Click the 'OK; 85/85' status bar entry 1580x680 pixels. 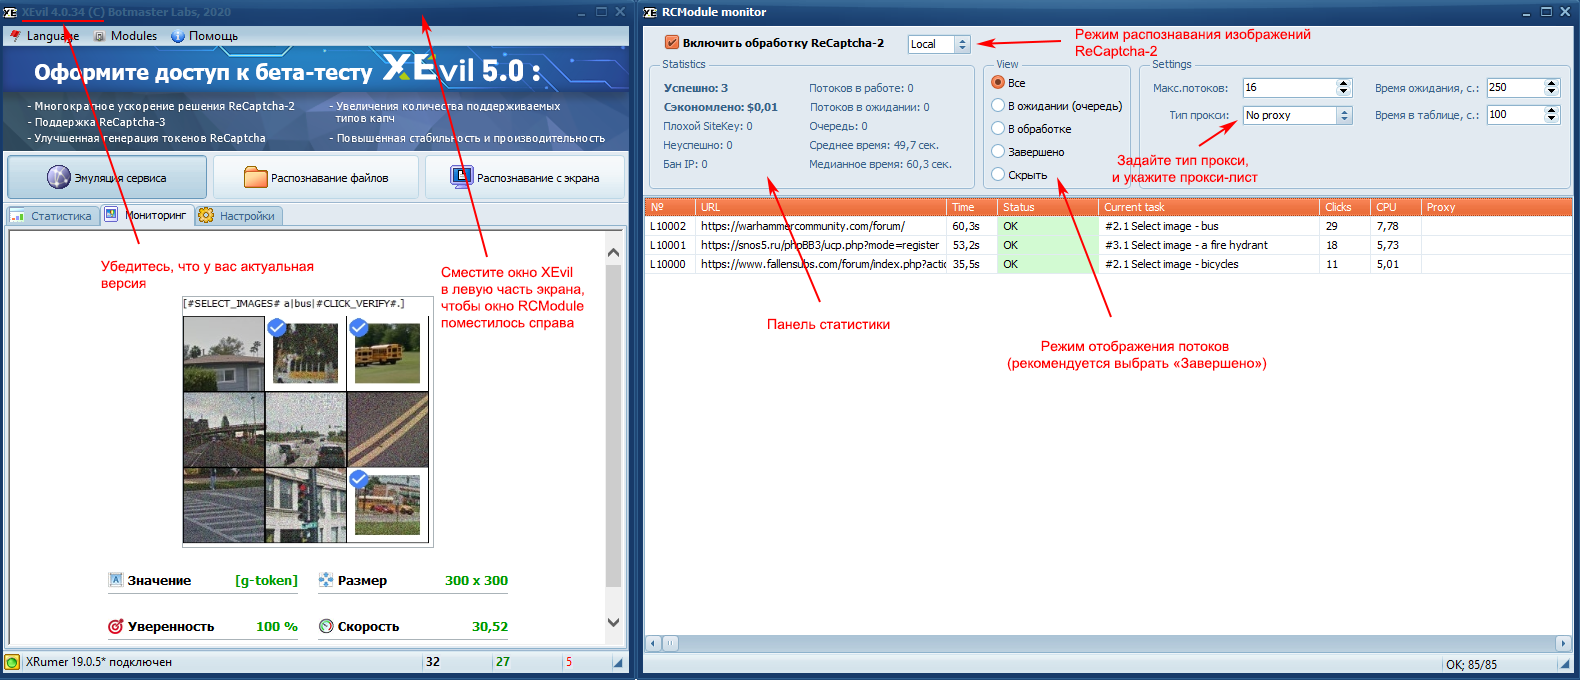(1471, 665)
